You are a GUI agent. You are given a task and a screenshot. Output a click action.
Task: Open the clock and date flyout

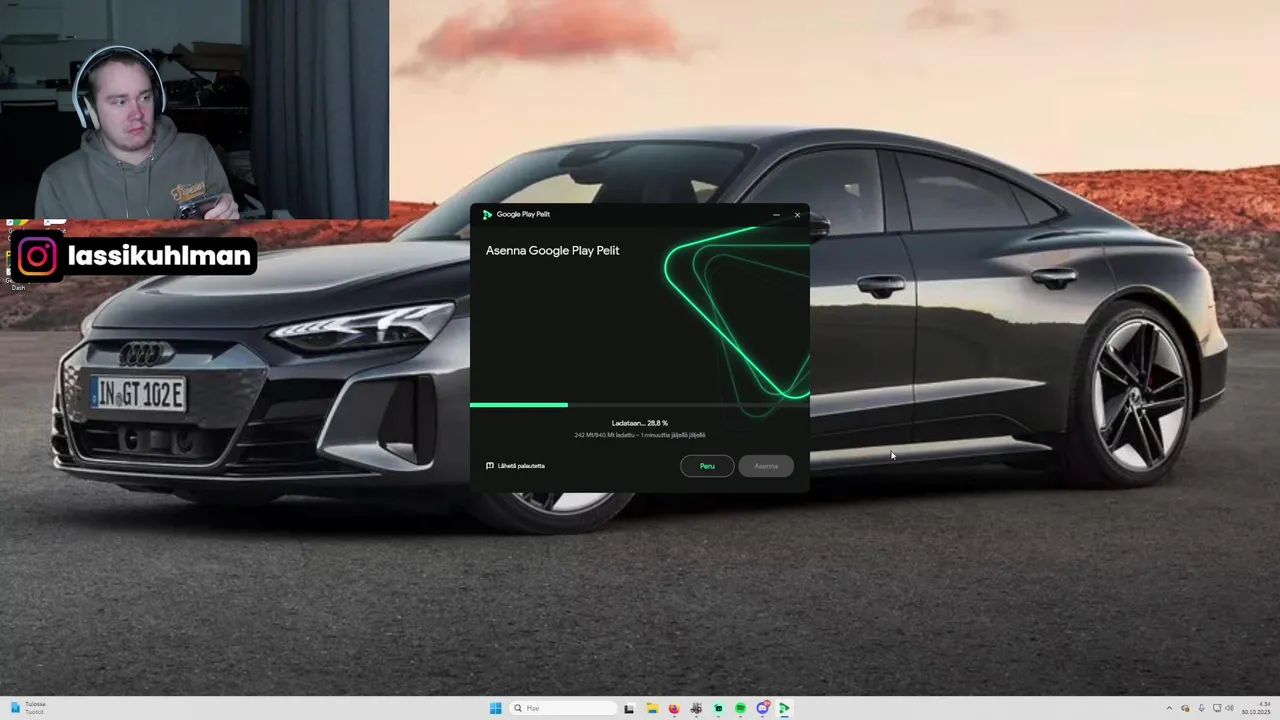point(1256,708)
